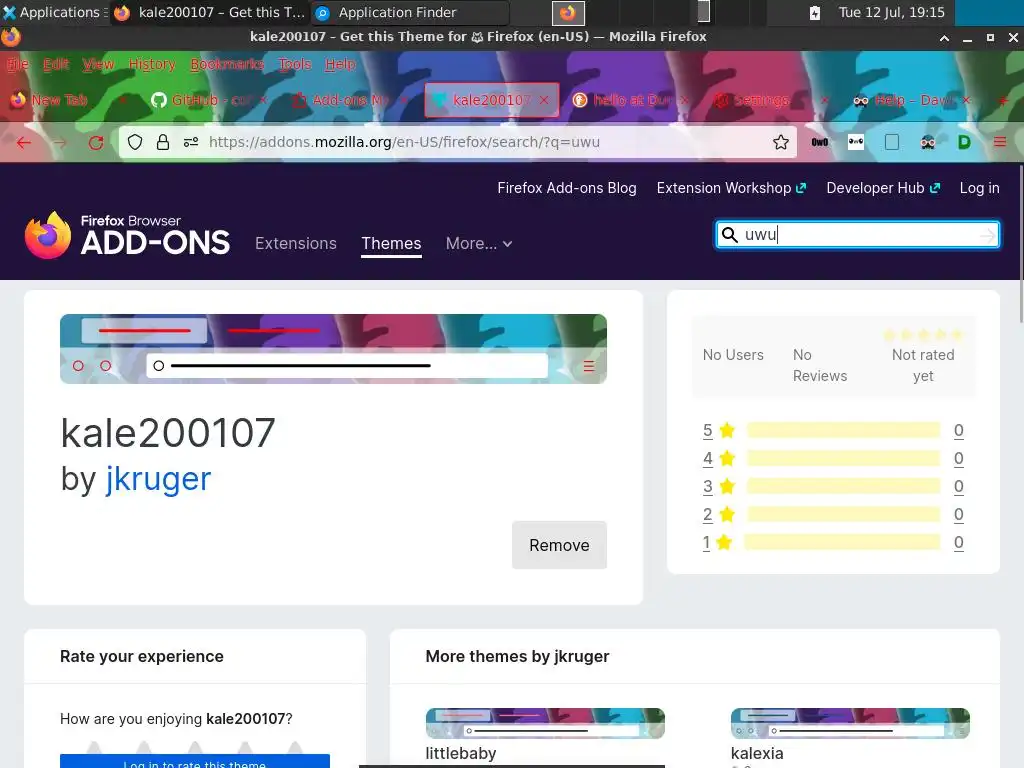Click the 5 star rating bar
The width and height of the screenshot is (1024, 768).
tap(843, 430)
